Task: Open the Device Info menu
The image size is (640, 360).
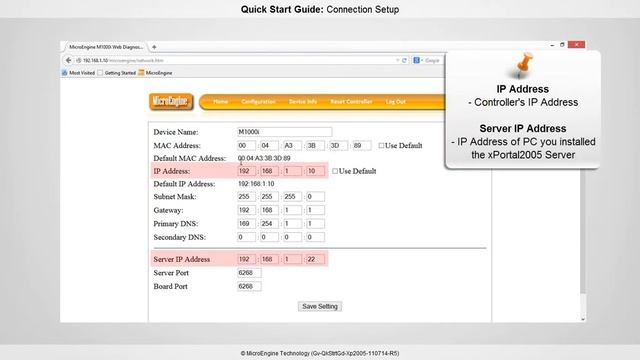Action: pyautogui.click(x=303, y=102)
